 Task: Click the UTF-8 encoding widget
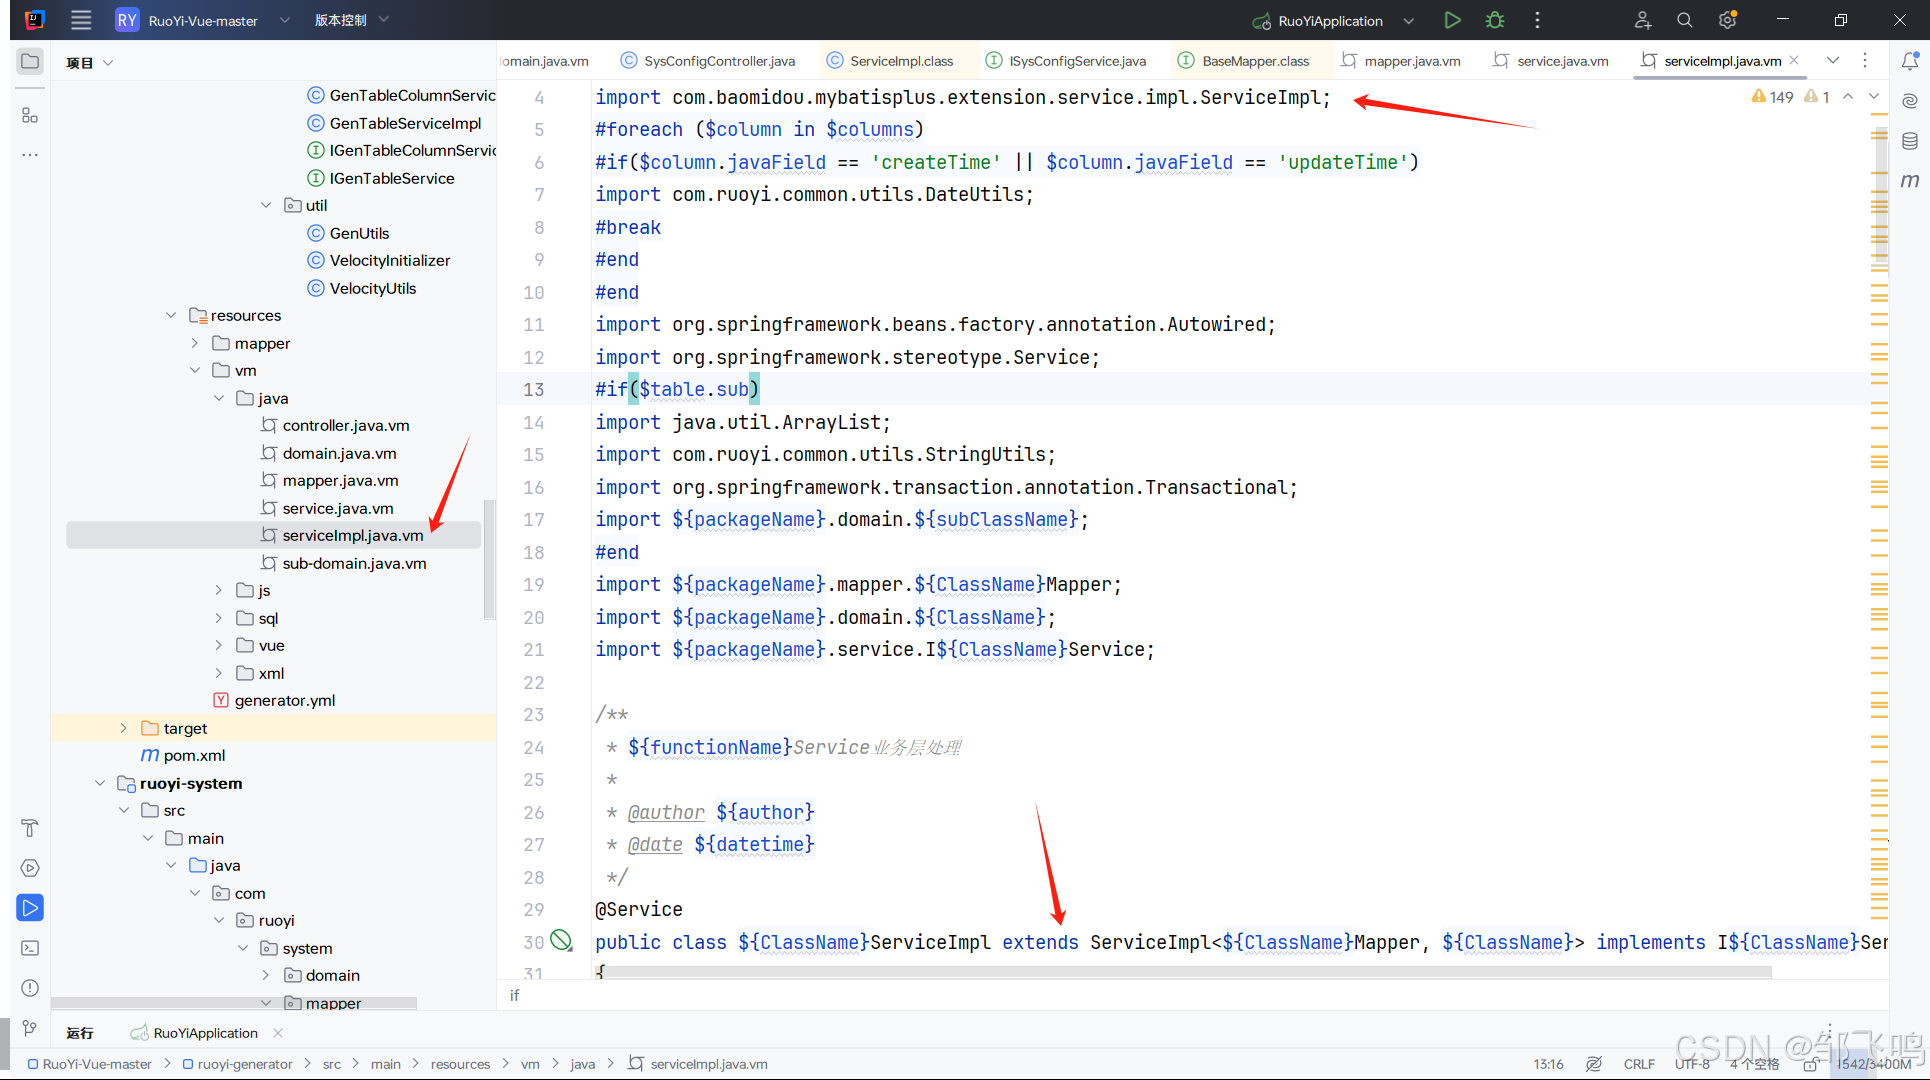click(x=1692, y=1064)
